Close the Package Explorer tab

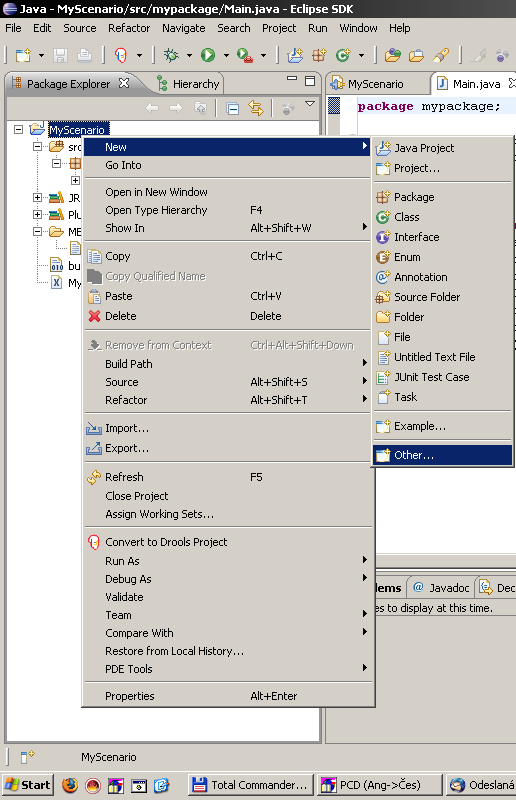click(x=124, y=83)
